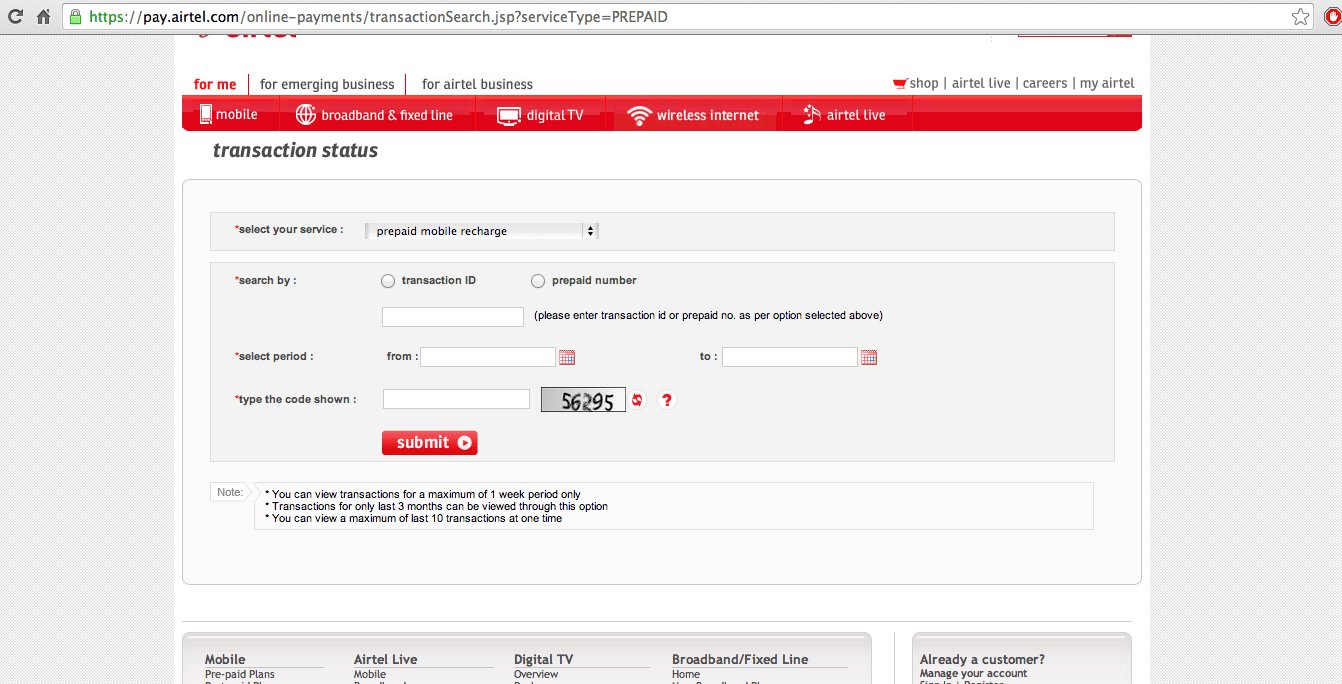Open the airtel live link beside shop

coord(981,83)
